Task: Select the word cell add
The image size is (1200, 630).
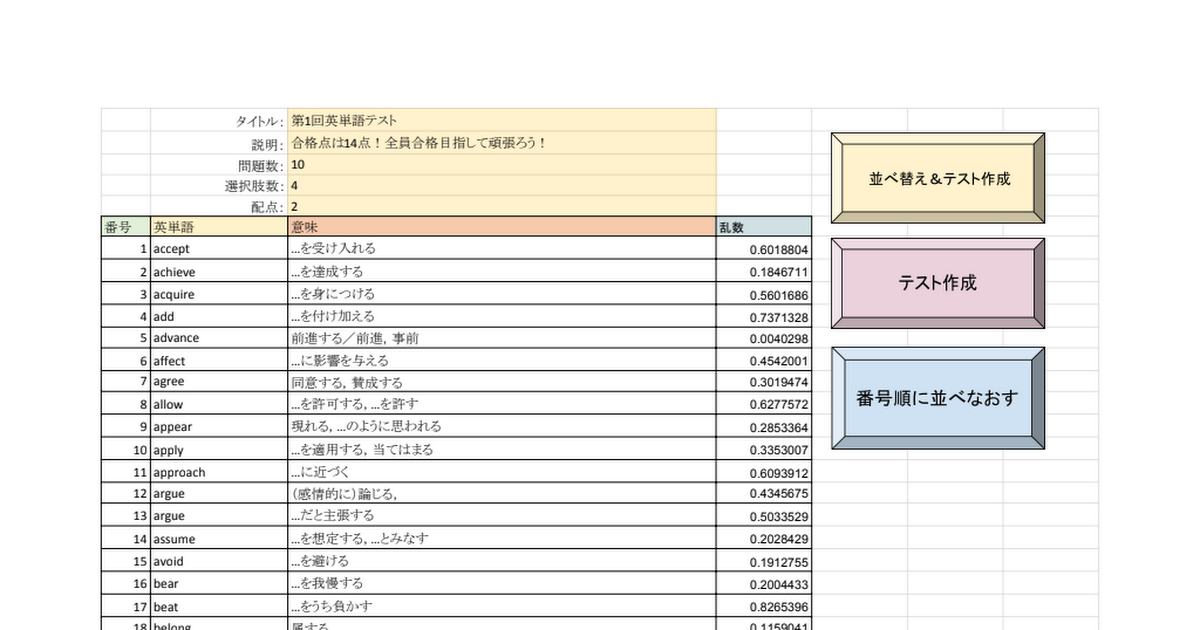Action: pos(219,316)
